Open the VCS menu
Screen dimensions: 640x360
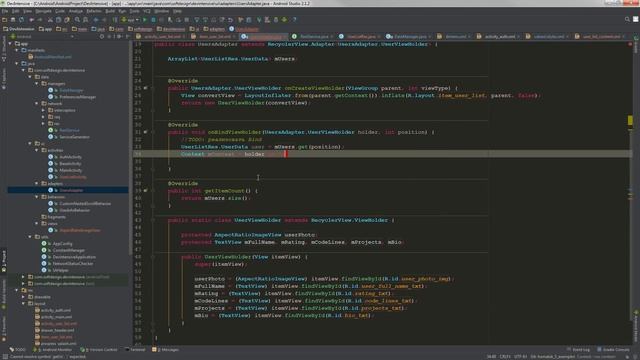[x=147, y=11]
